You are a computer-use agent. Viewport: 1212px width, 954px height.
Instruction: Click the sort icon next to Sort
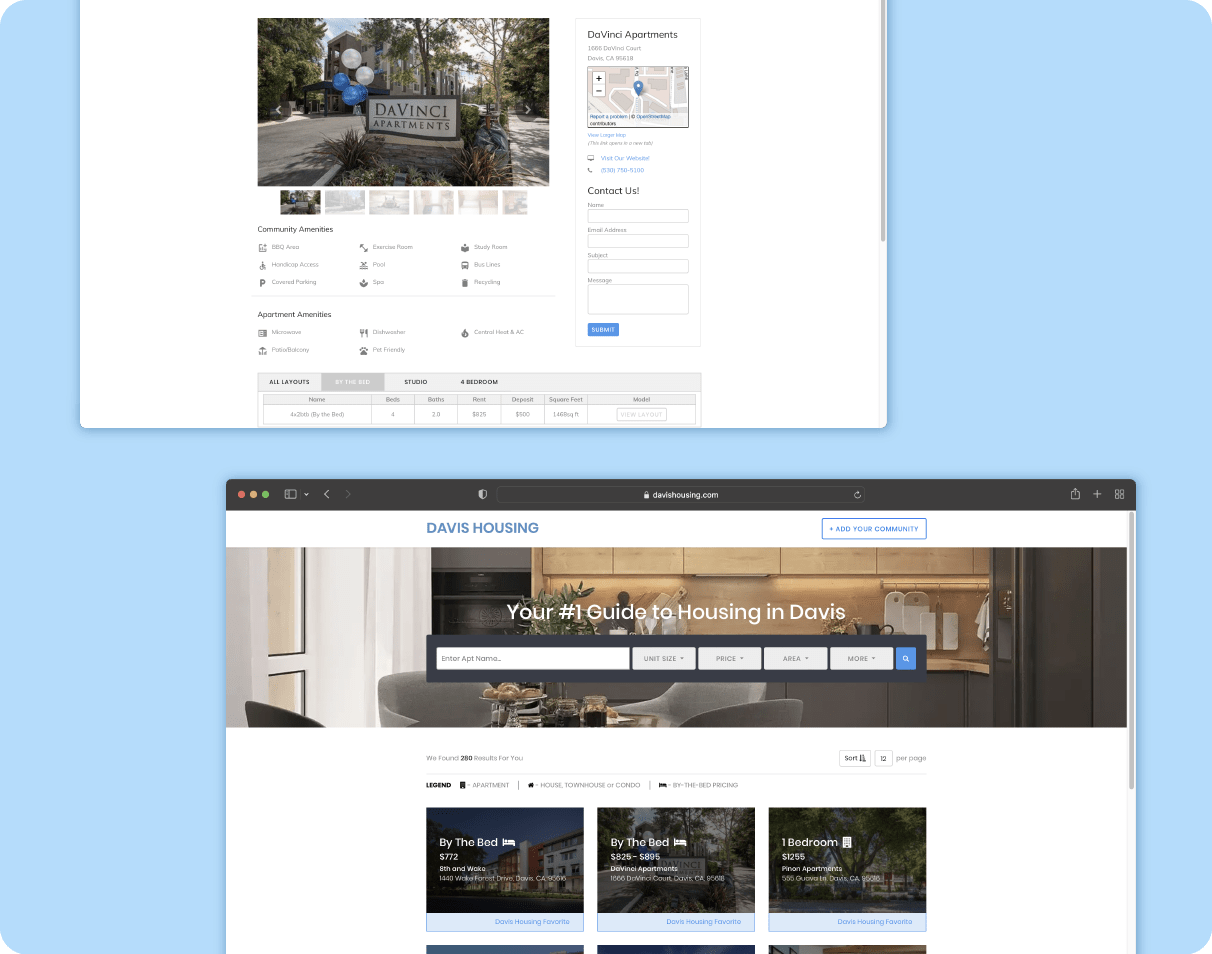[862, 758]
